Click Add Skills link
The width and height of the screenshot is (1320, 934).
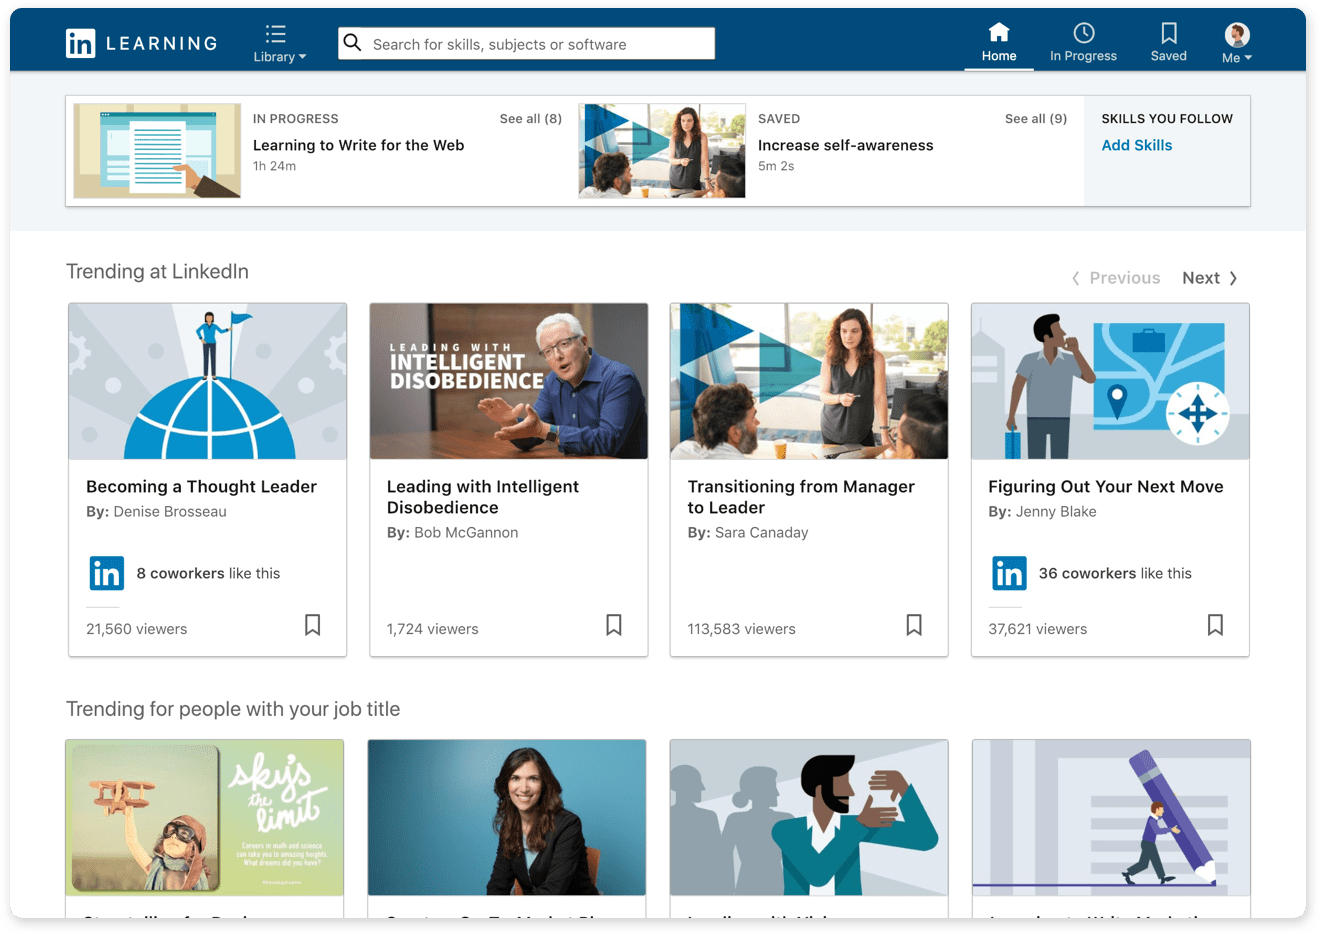(x=1136, y=145)
